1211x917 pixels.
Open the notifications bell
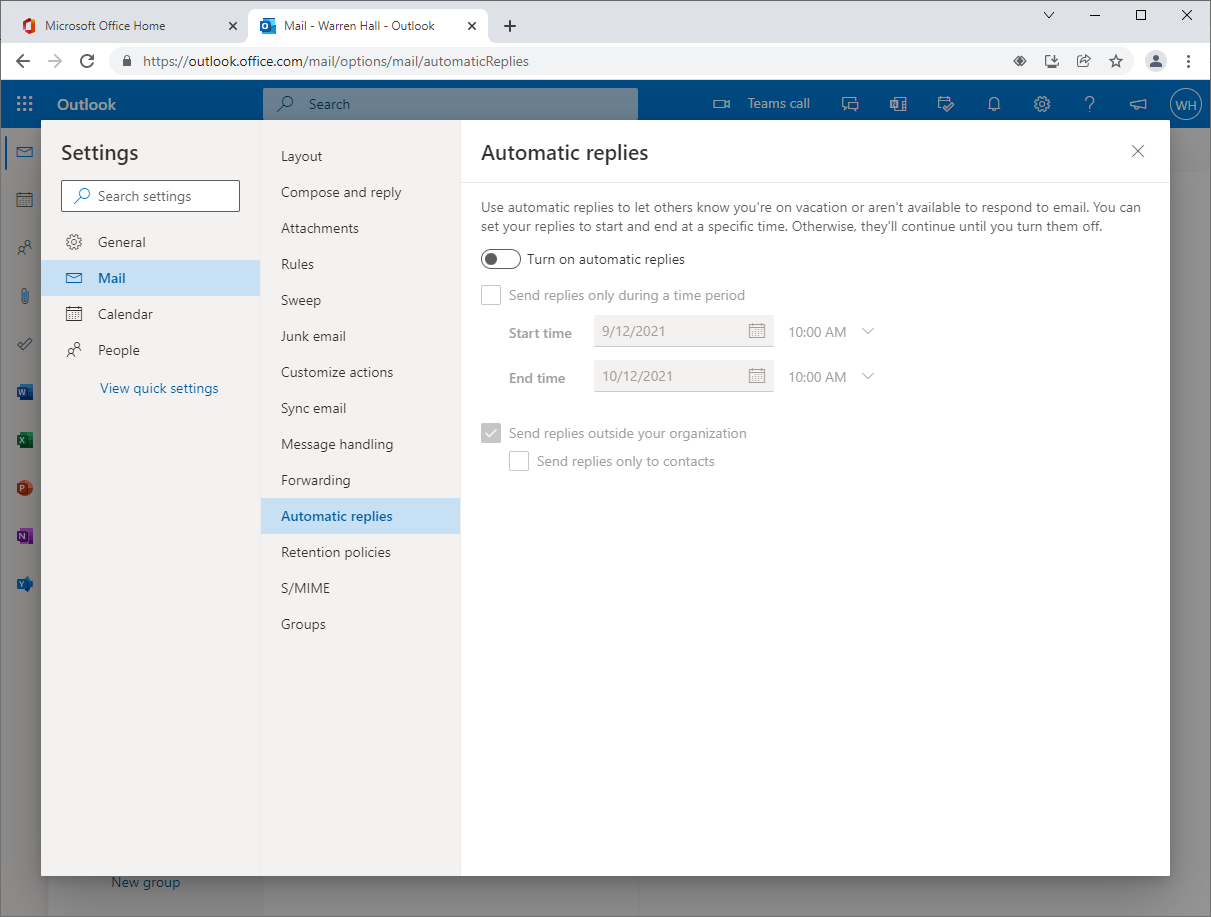tap(994, 104)
